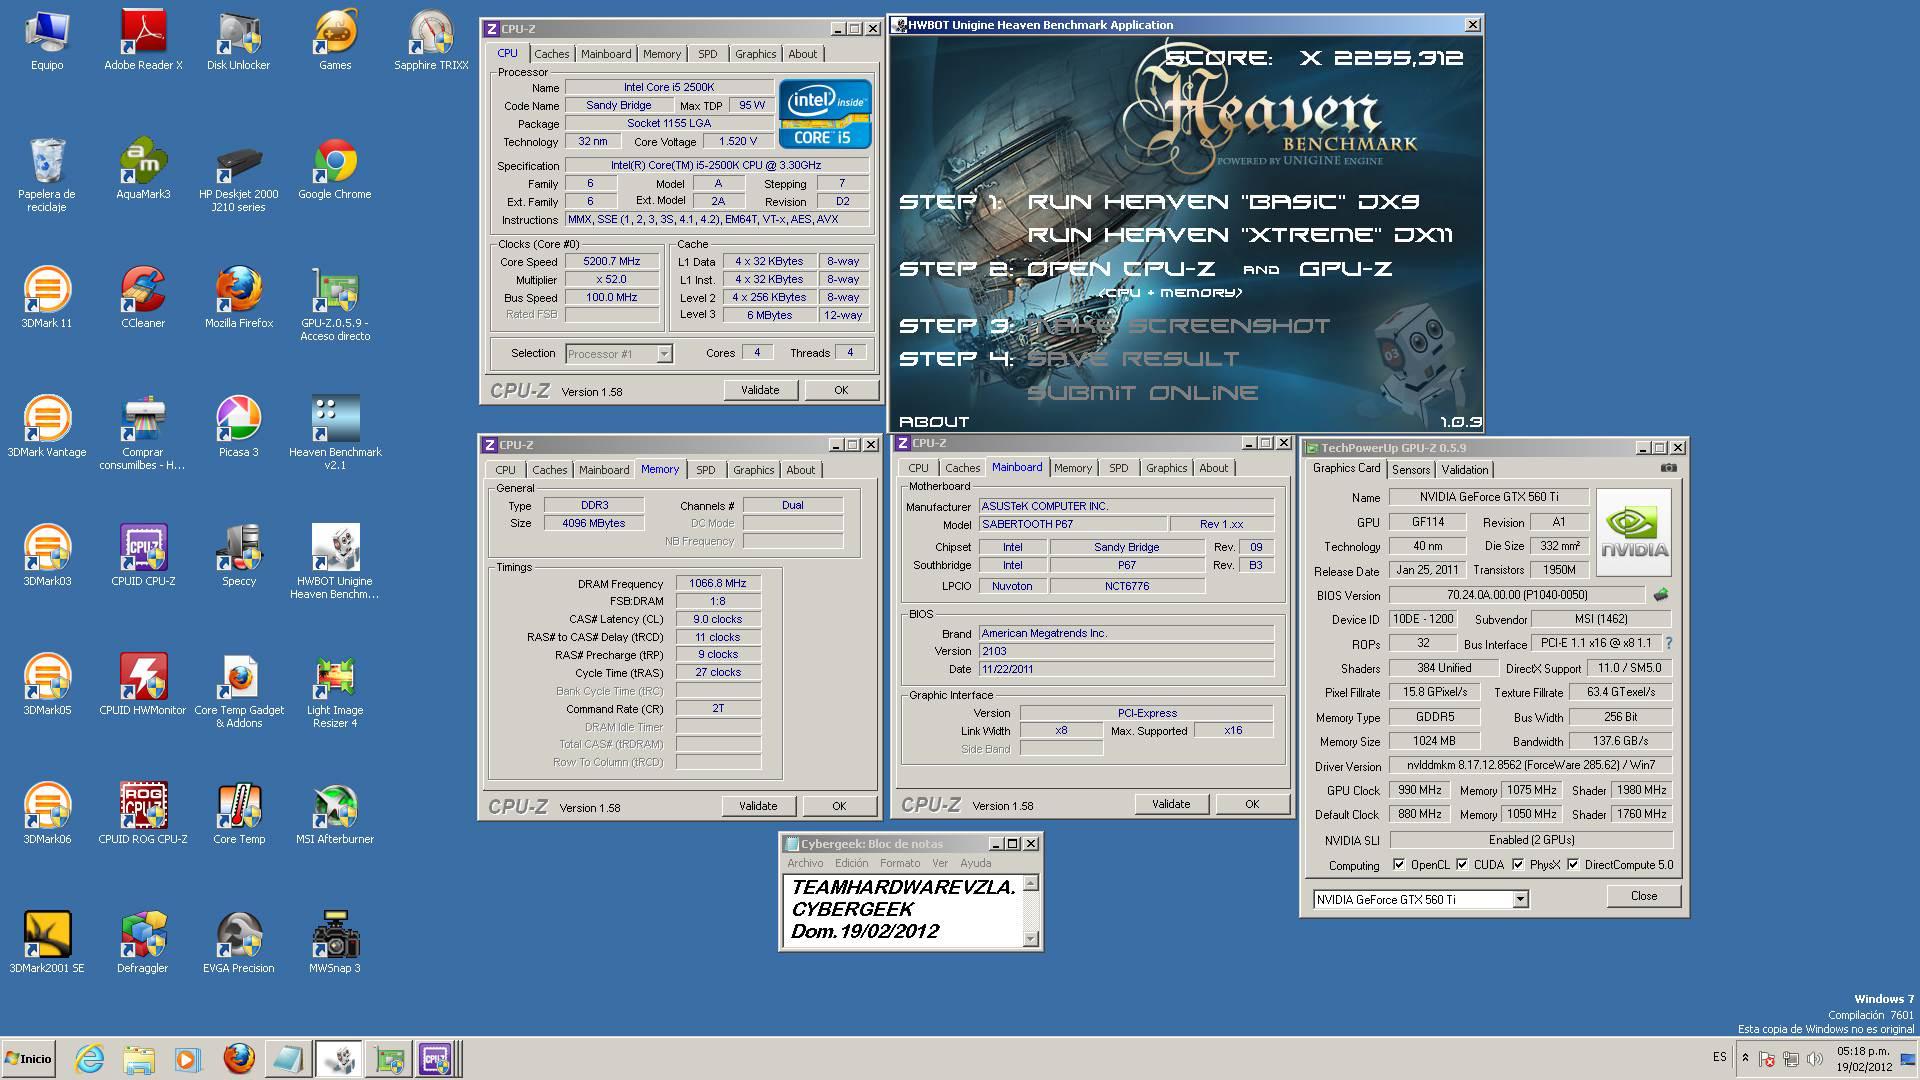Open EVGA Precision desktop icon
The width and height of the screenshot is (1920, 1080).
coord(238,943)
